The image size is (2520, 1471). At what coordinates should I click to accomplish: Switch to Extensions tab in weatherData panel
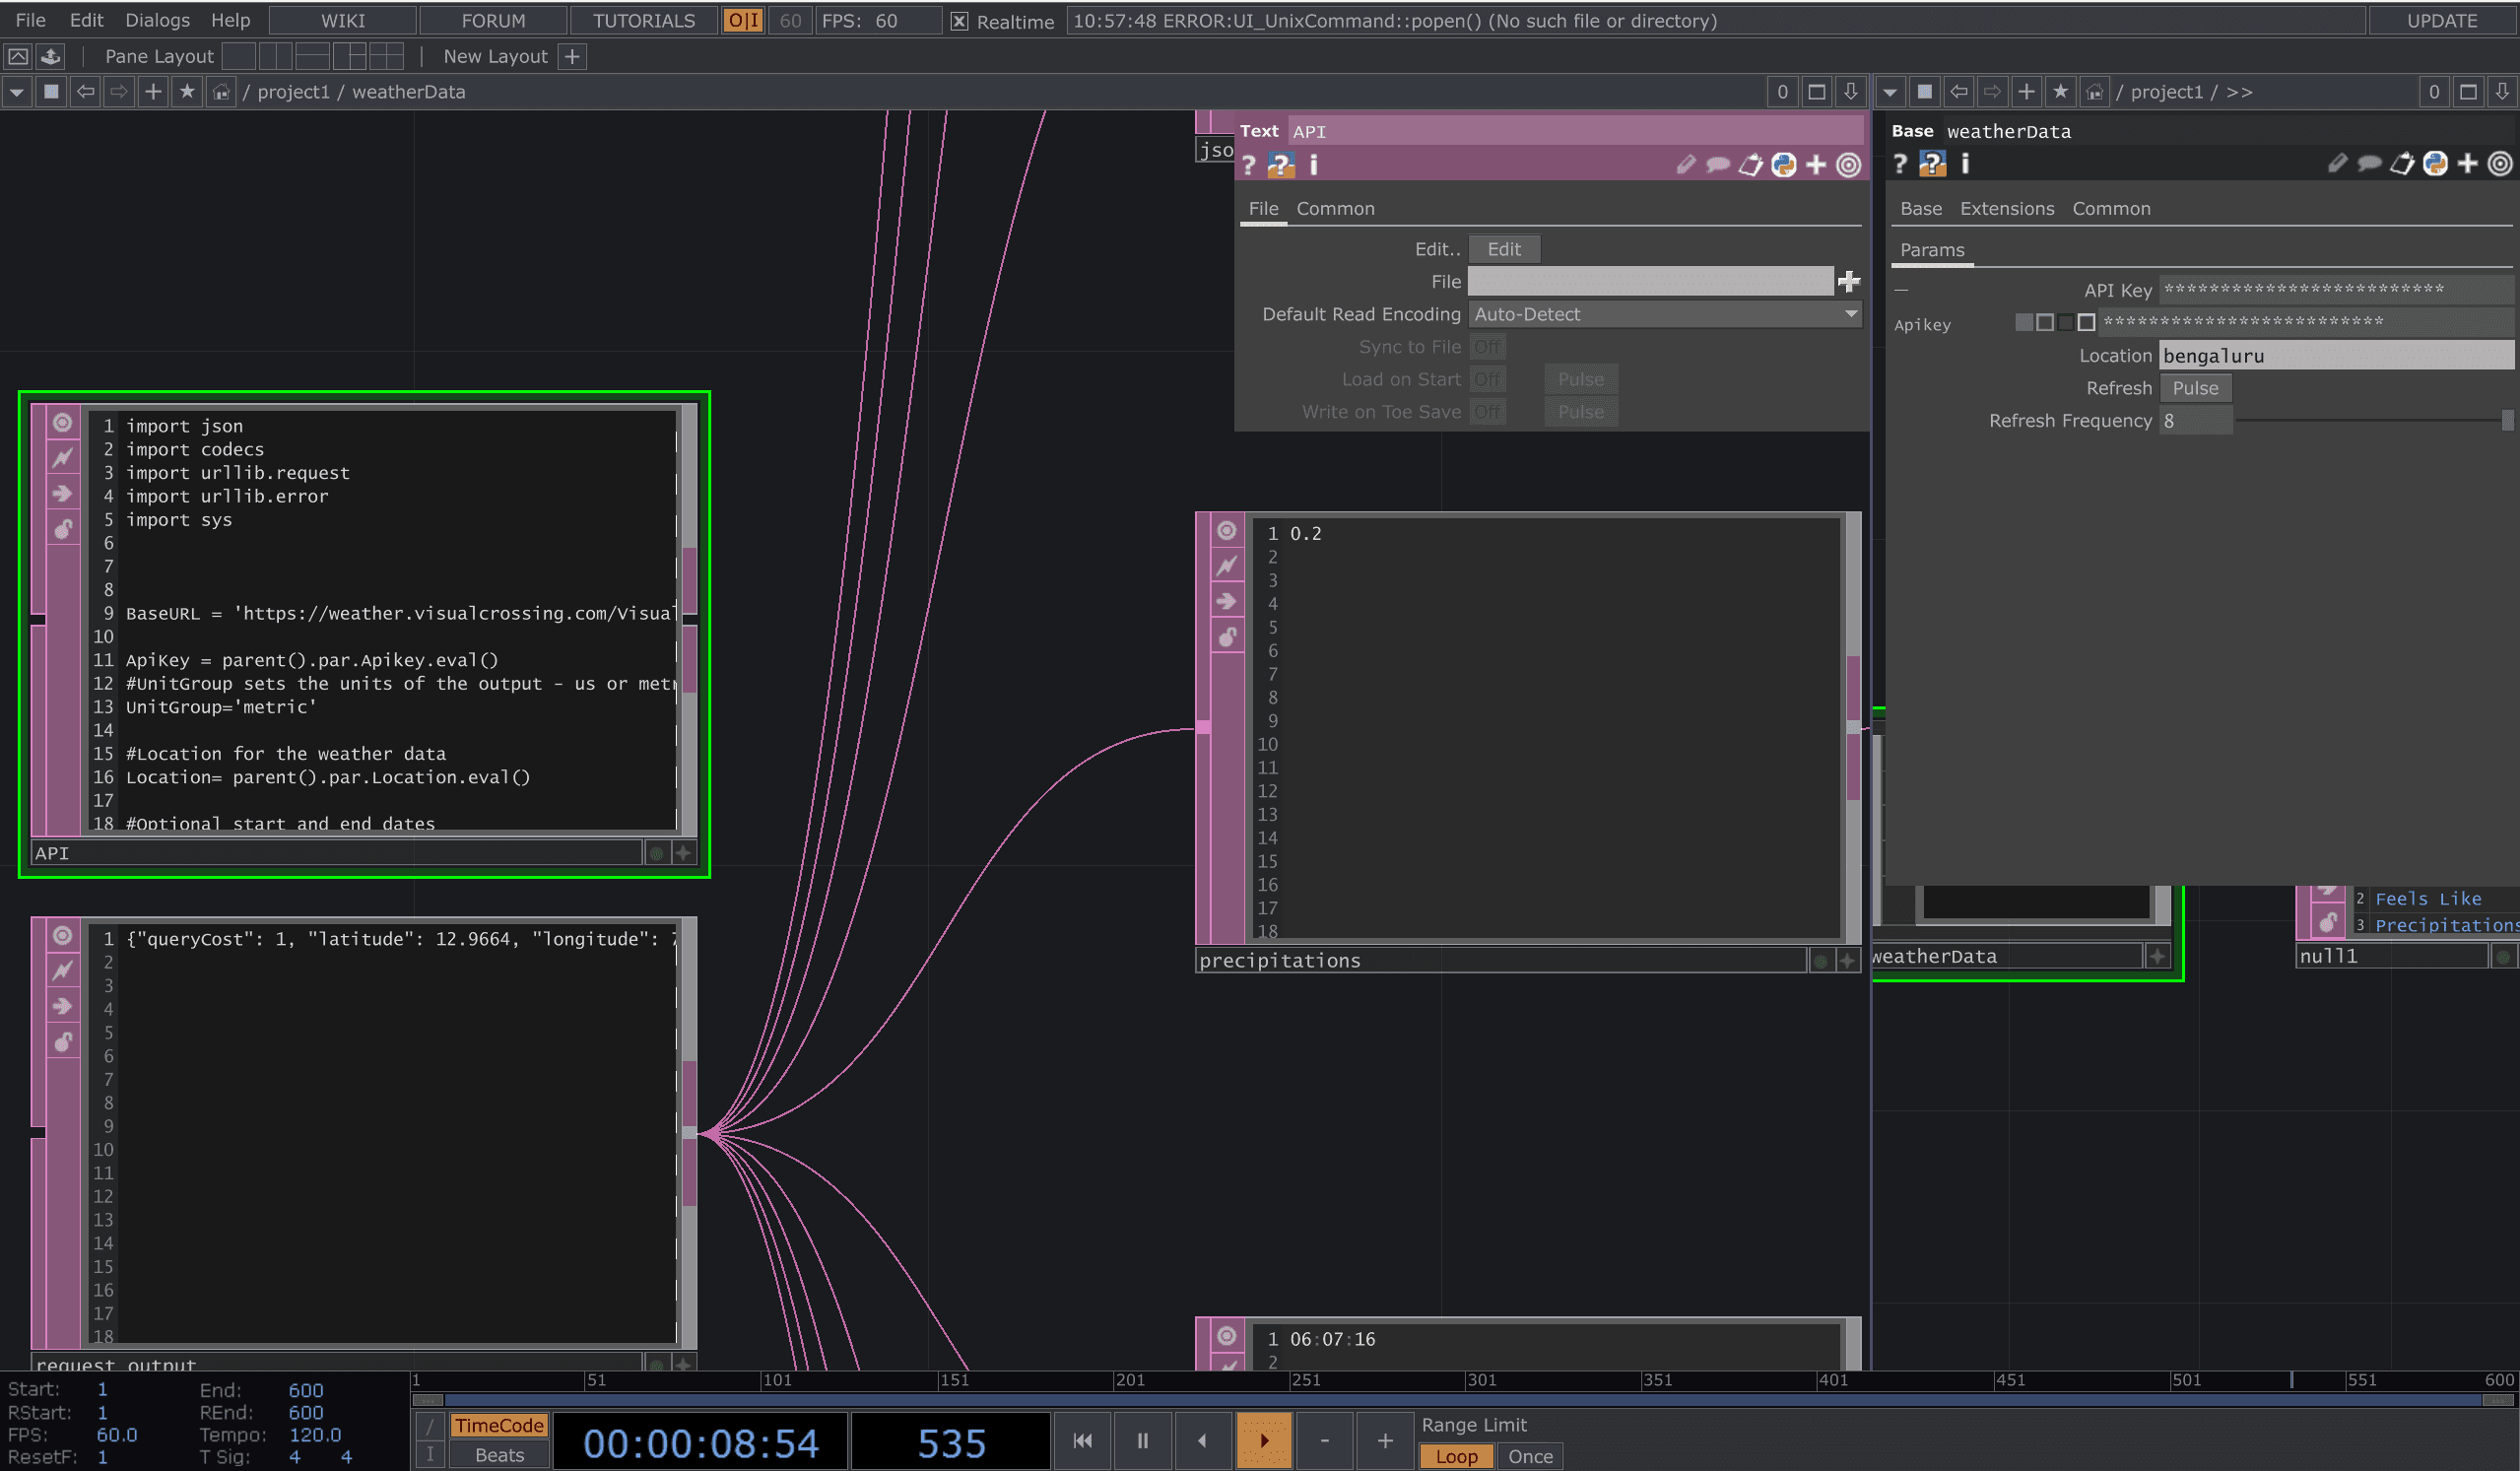pos(2006,209)
